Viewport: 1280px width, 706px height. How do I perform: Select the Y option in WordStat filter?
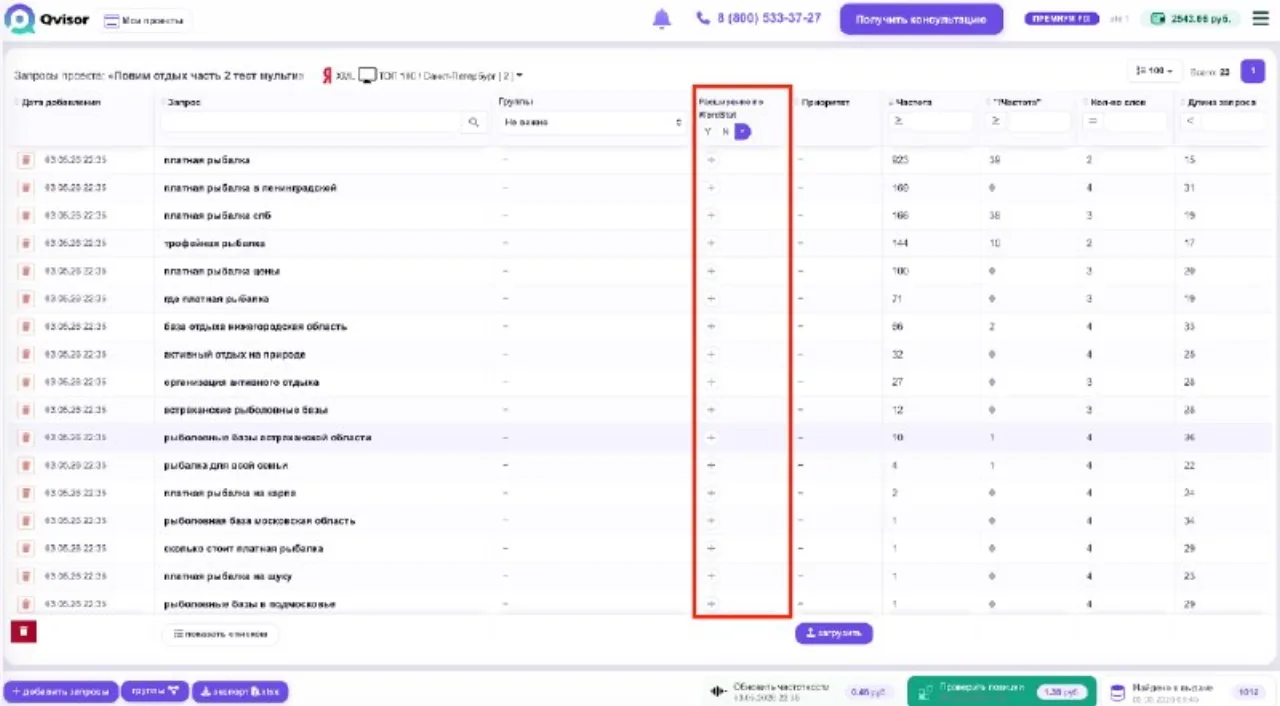coord(708,131)
